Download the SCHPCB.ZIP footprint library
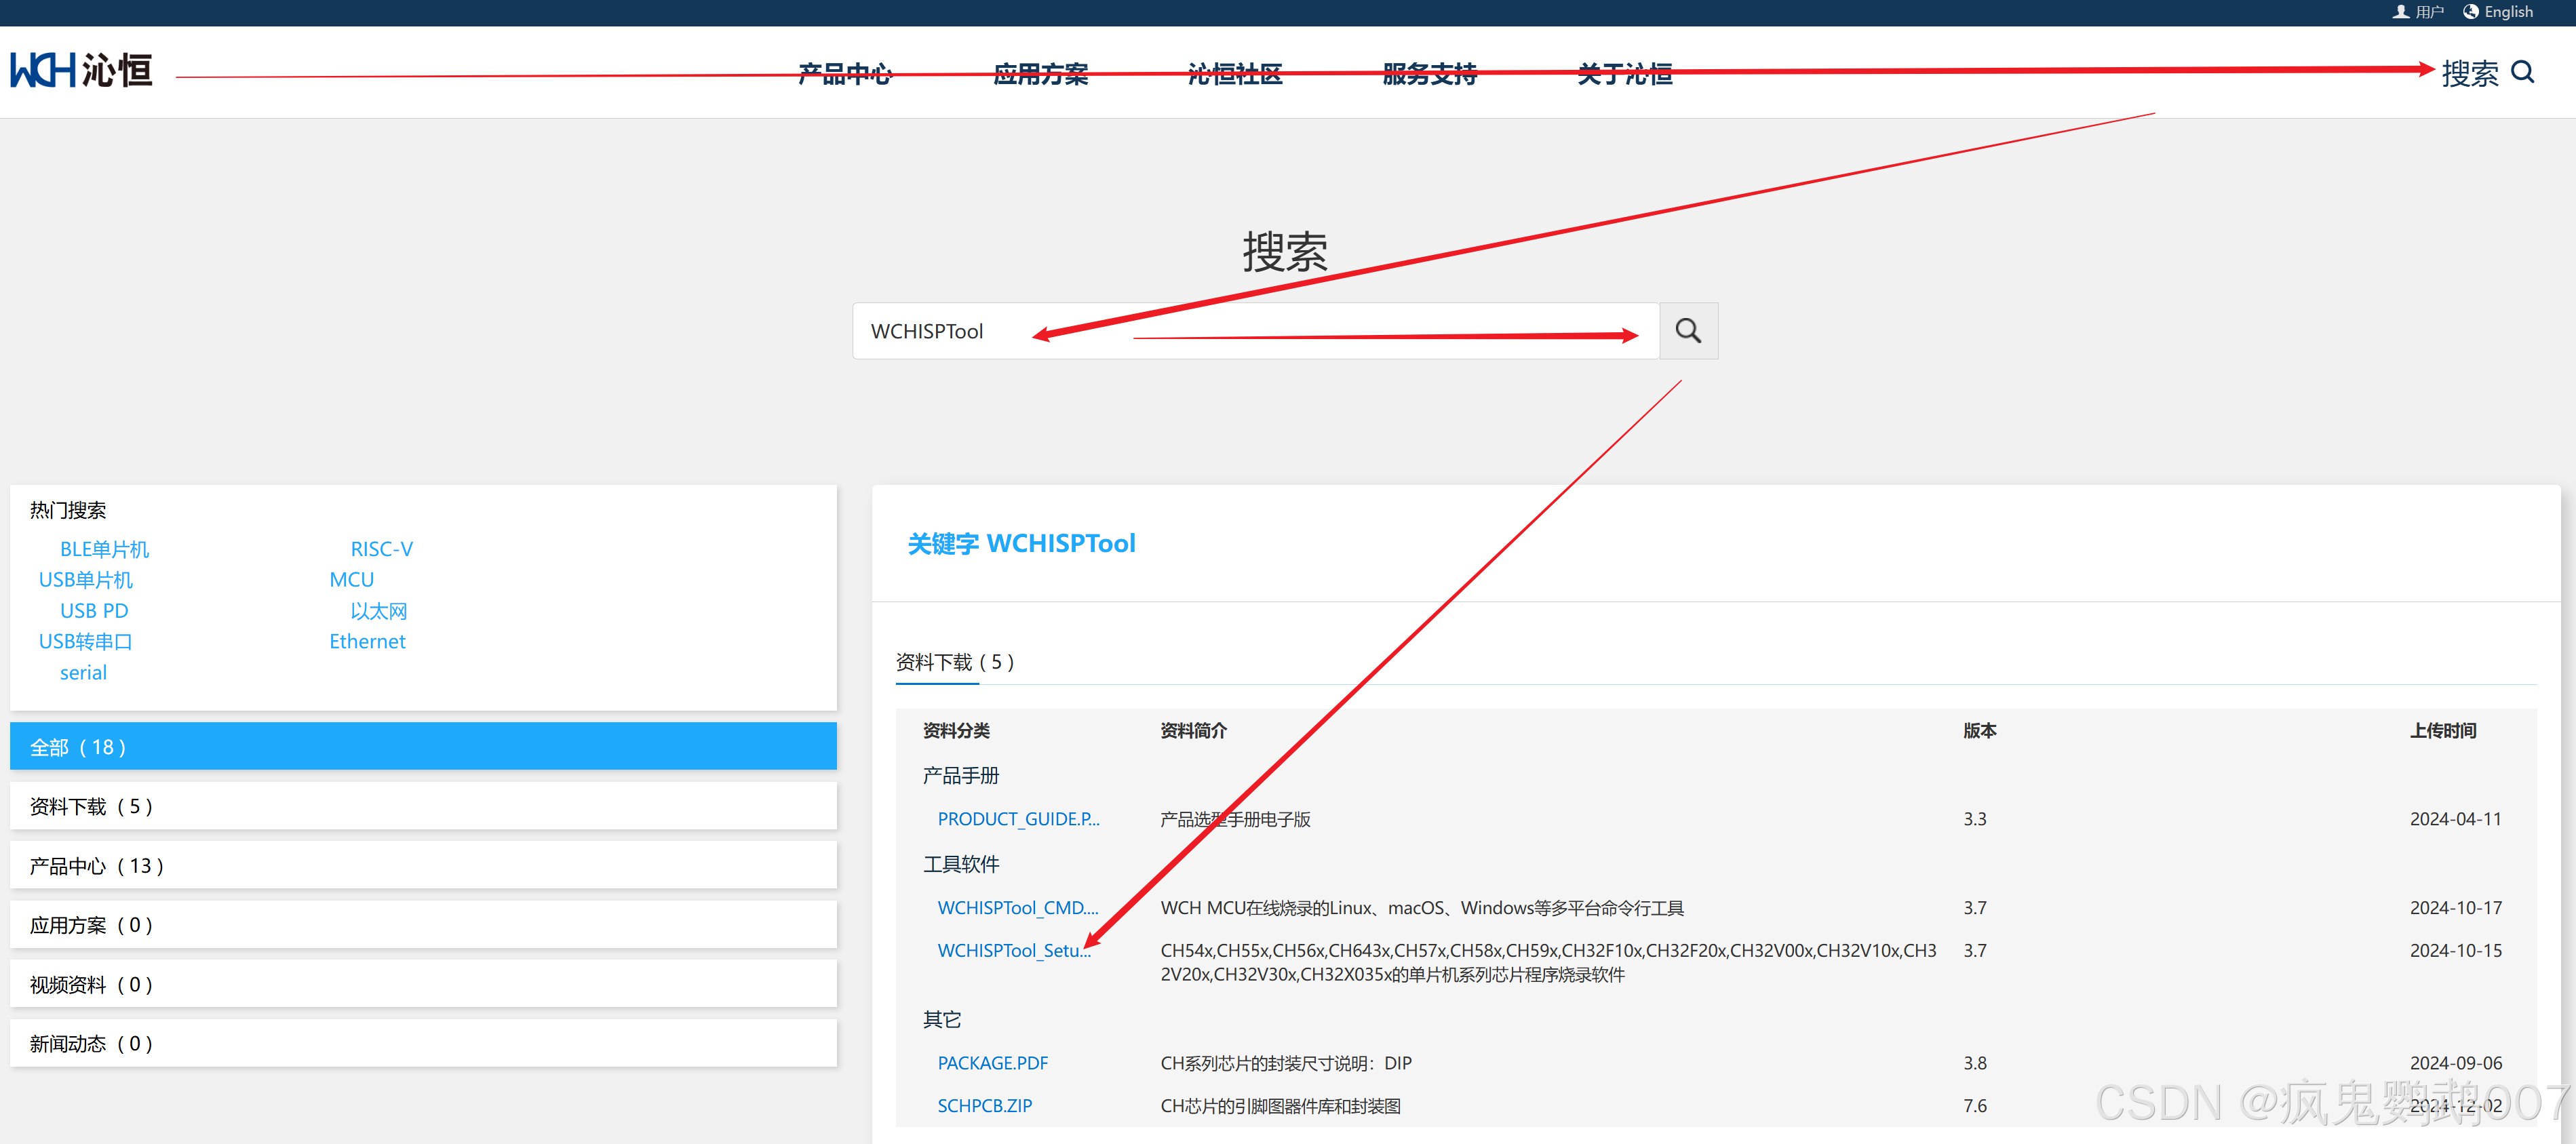This screenshot has height=1144, width=2576. point(985,1105)
